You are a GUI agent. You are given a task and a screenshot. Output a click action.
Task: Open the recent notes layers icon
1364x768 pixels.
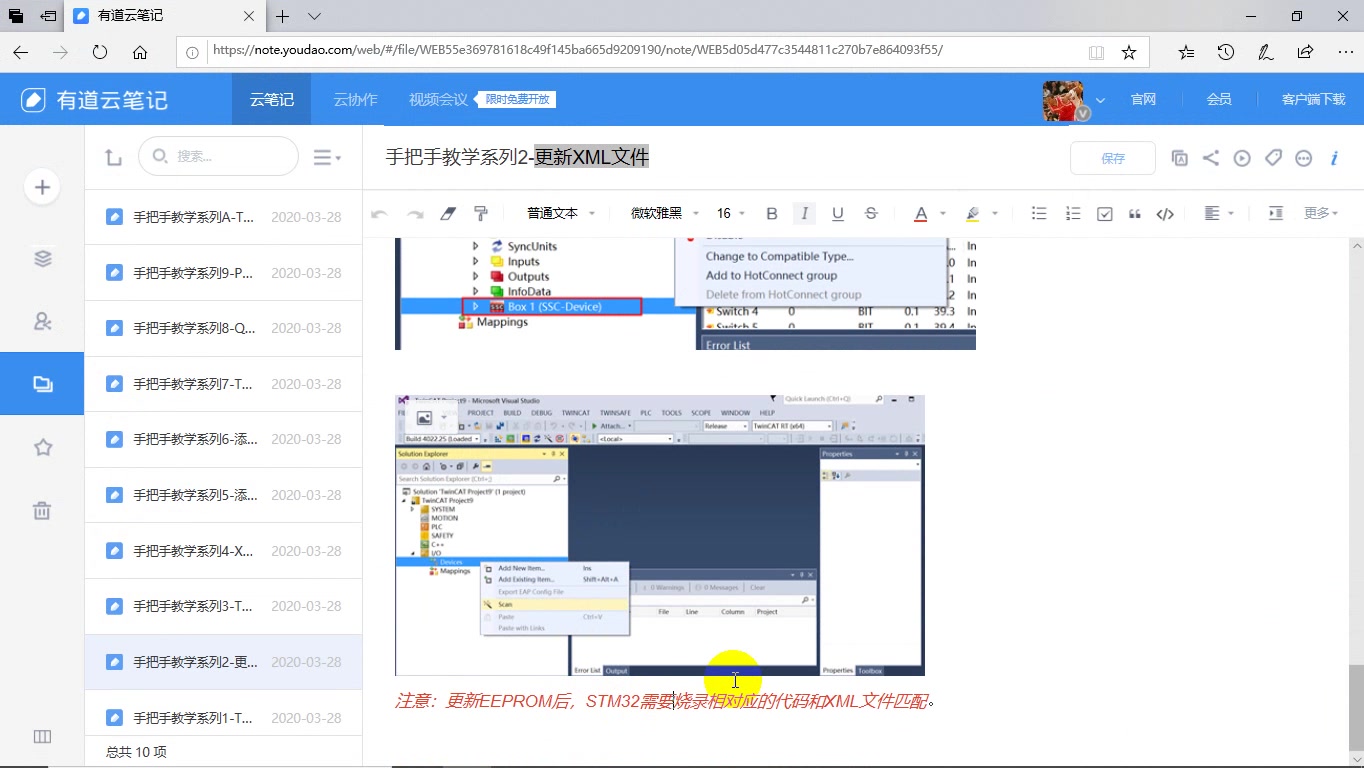coord(42,258)
